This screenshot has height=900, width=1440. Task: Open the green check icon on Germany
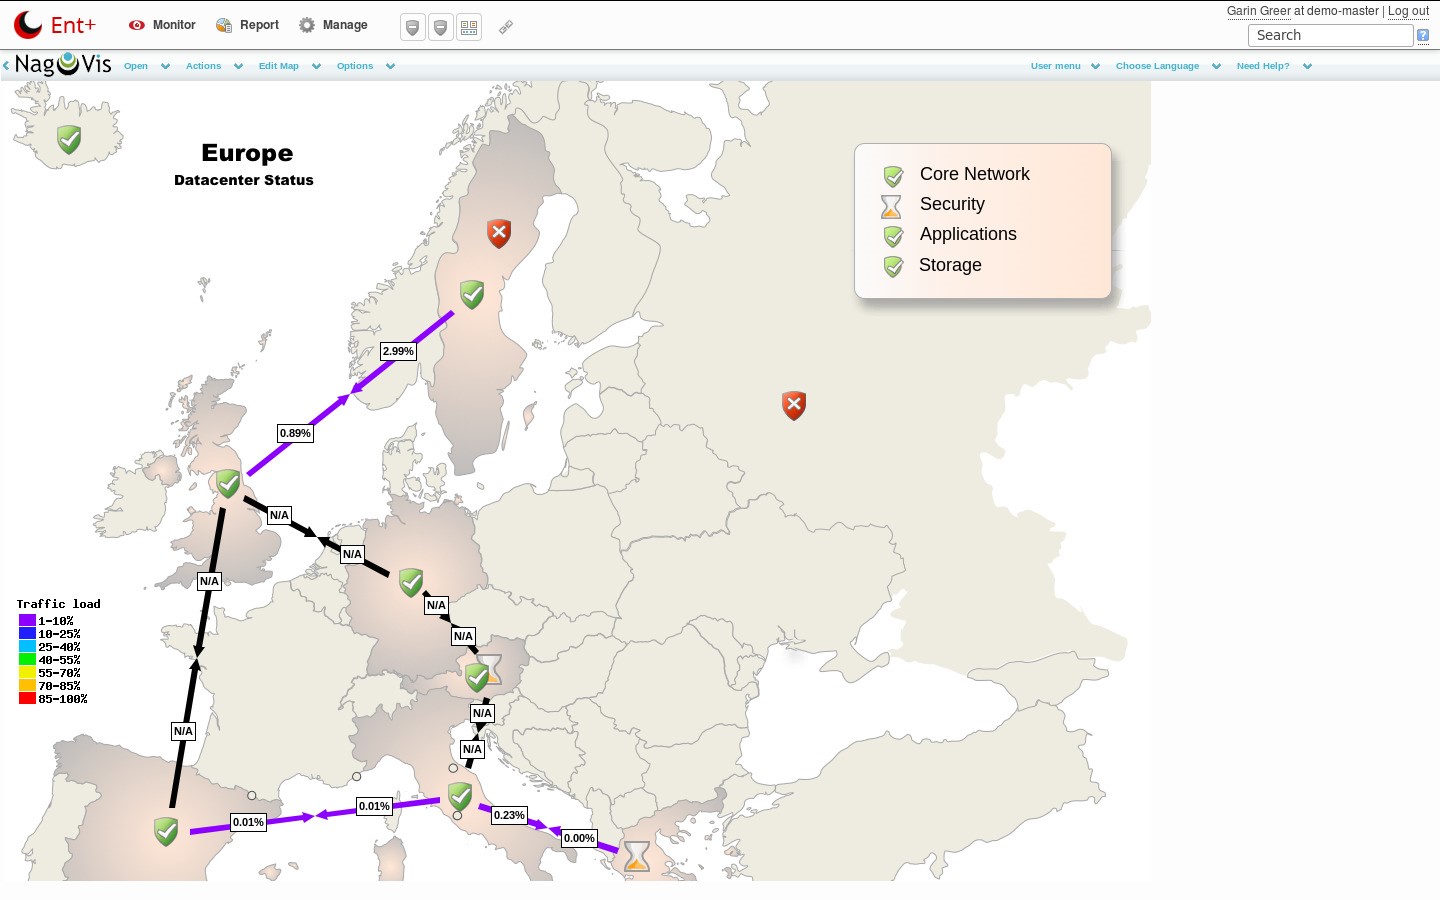click(411, 582)
